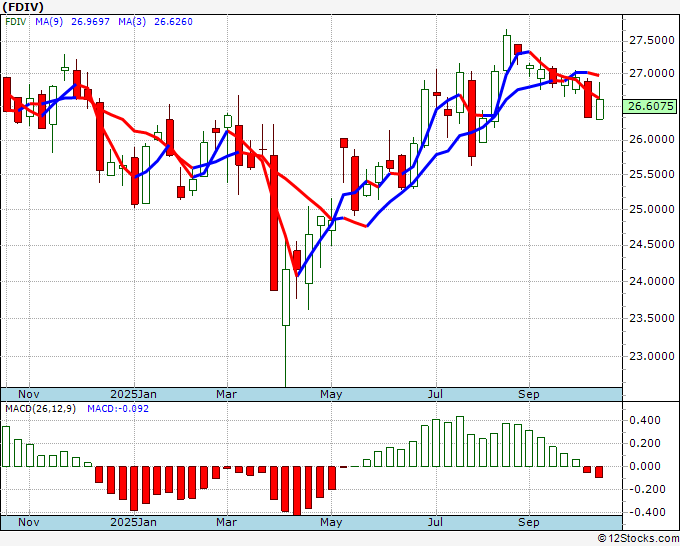Select the green FDIV legend label

tap(16, 22)
